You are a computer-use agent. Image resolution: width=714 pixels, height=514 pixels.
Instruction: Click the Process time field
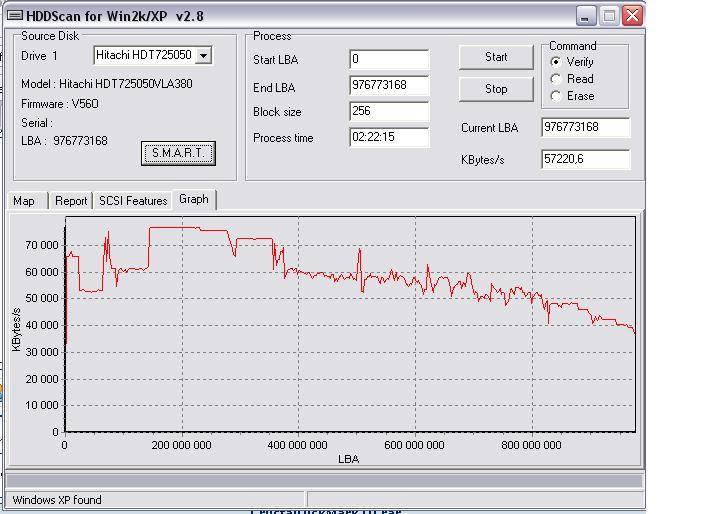coord(389,137)
